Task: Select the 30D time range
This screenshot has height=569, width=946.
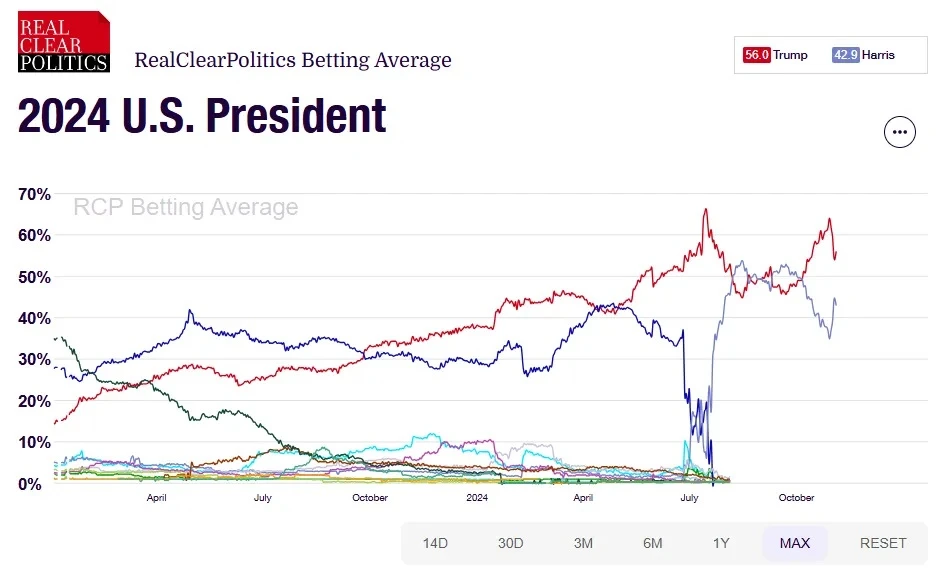Action: (510, 543)
